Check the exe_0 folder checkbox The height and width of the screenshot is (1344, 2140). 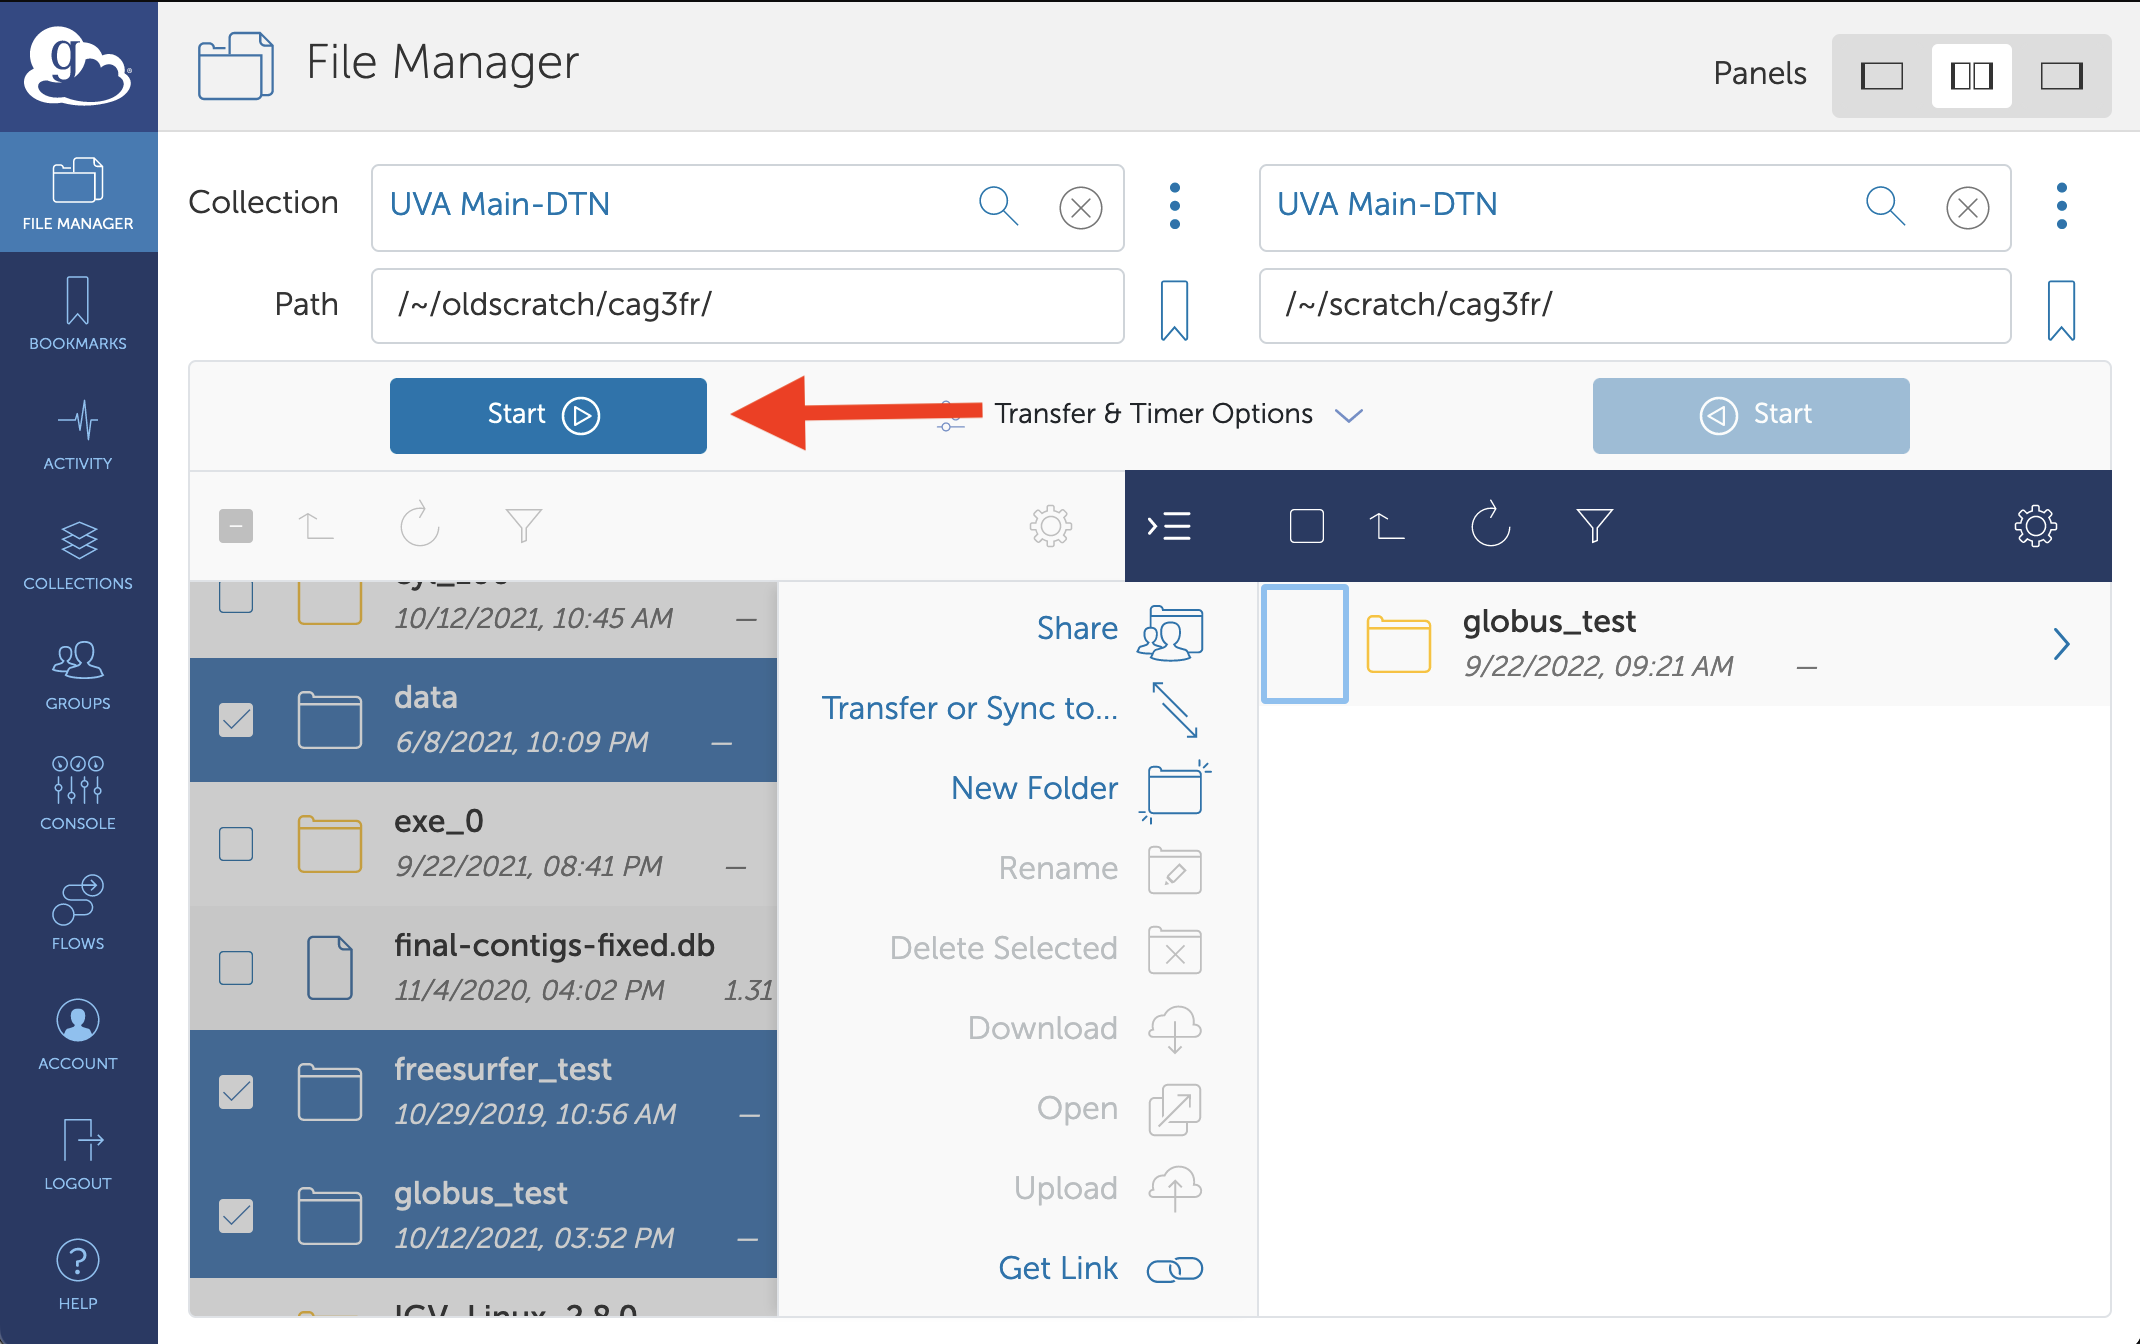point(236,844)
